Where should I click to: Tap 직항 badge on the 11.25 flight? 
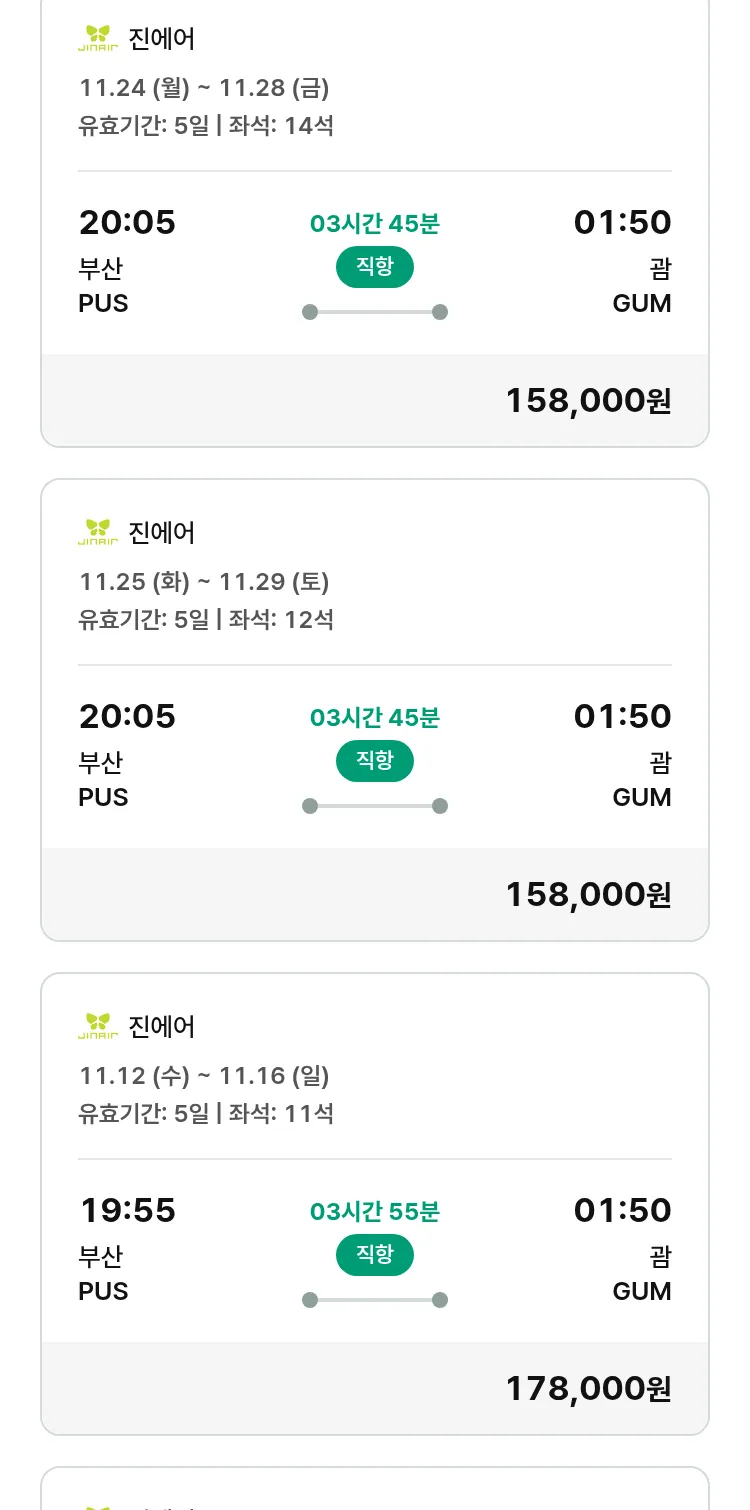click(374, 761)
